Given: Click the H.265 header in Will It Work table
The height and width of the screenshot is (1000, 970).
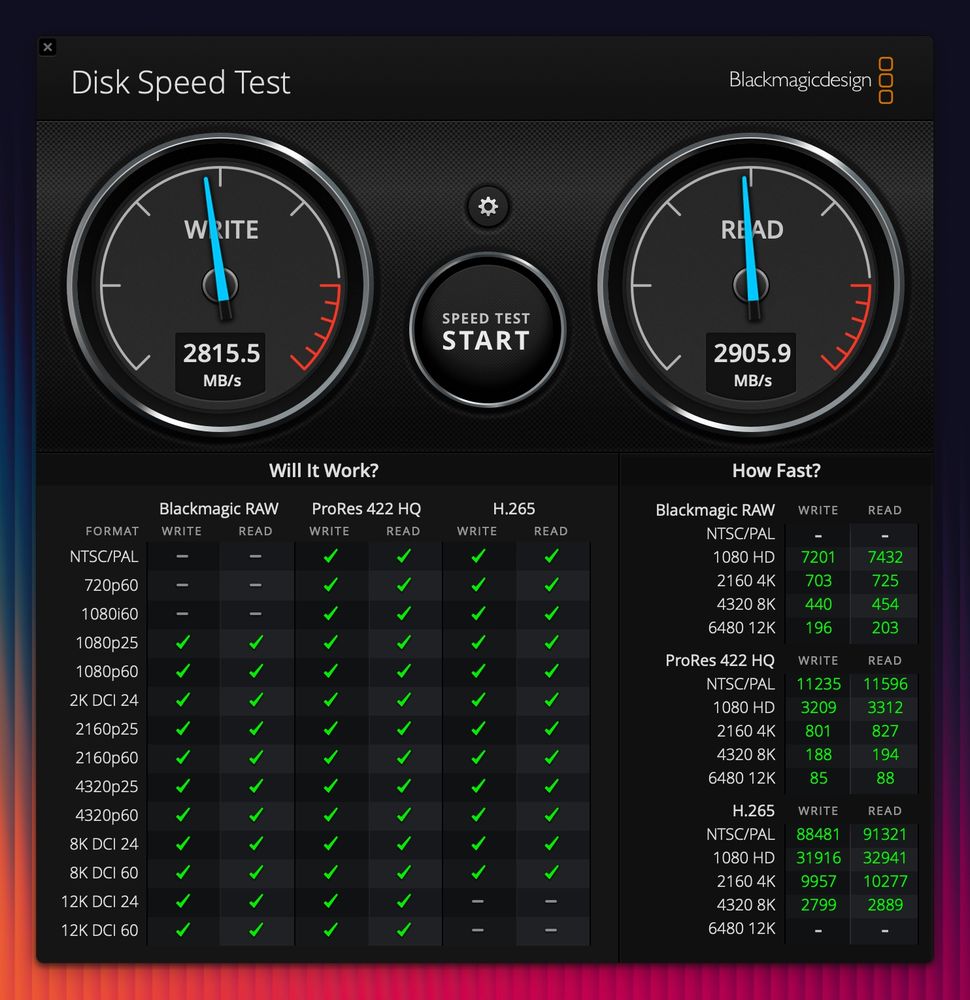Looking at the screenshot, I should click(x=514, y=509).
